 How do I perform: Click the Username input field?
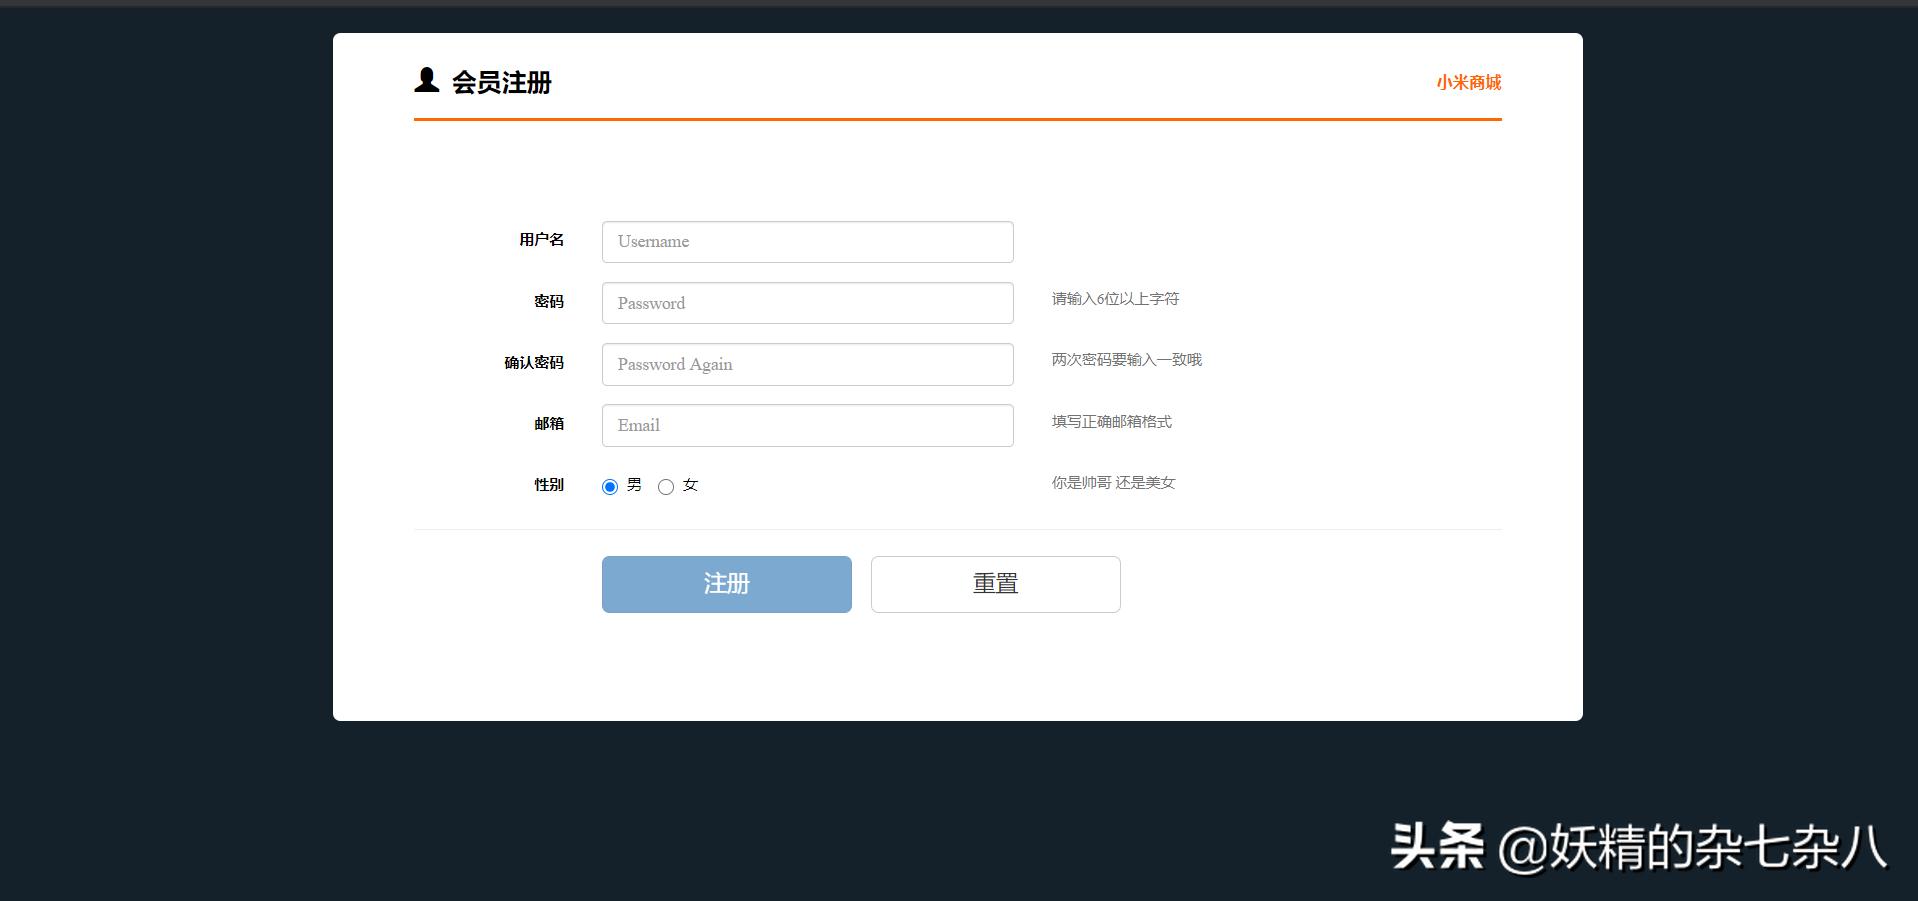point(806,241)
